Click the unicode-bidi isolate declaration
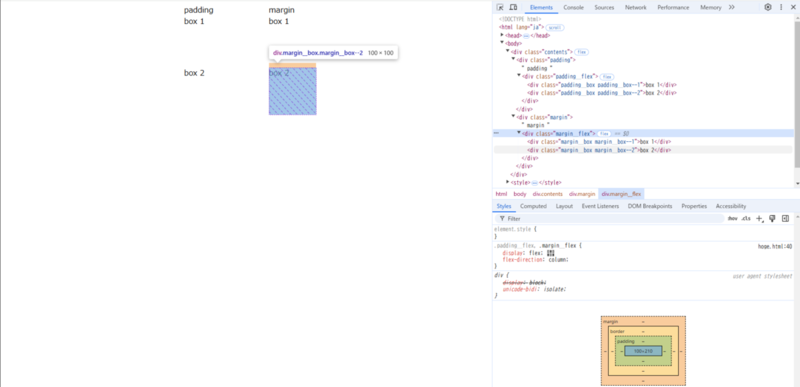The width and height of the screenshot is (800, 387). click(534, 289)
